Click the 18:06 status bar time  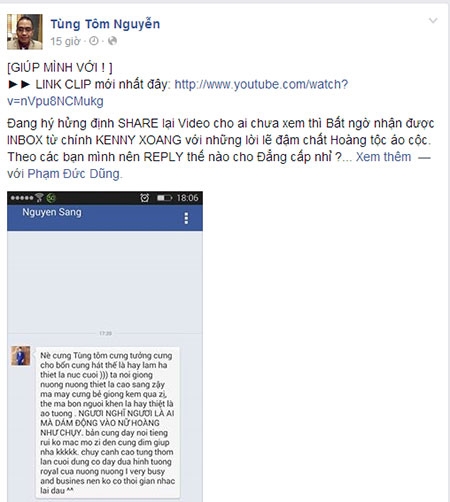[187, 198]
